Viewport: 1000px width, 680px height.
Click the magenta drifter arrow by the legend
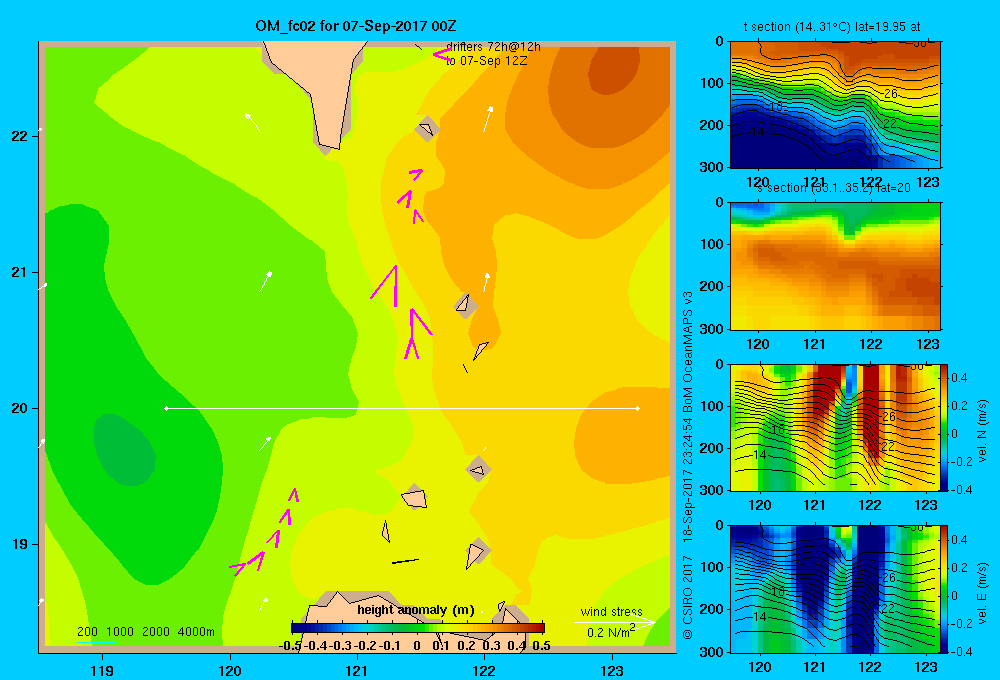tap(441, 55)
